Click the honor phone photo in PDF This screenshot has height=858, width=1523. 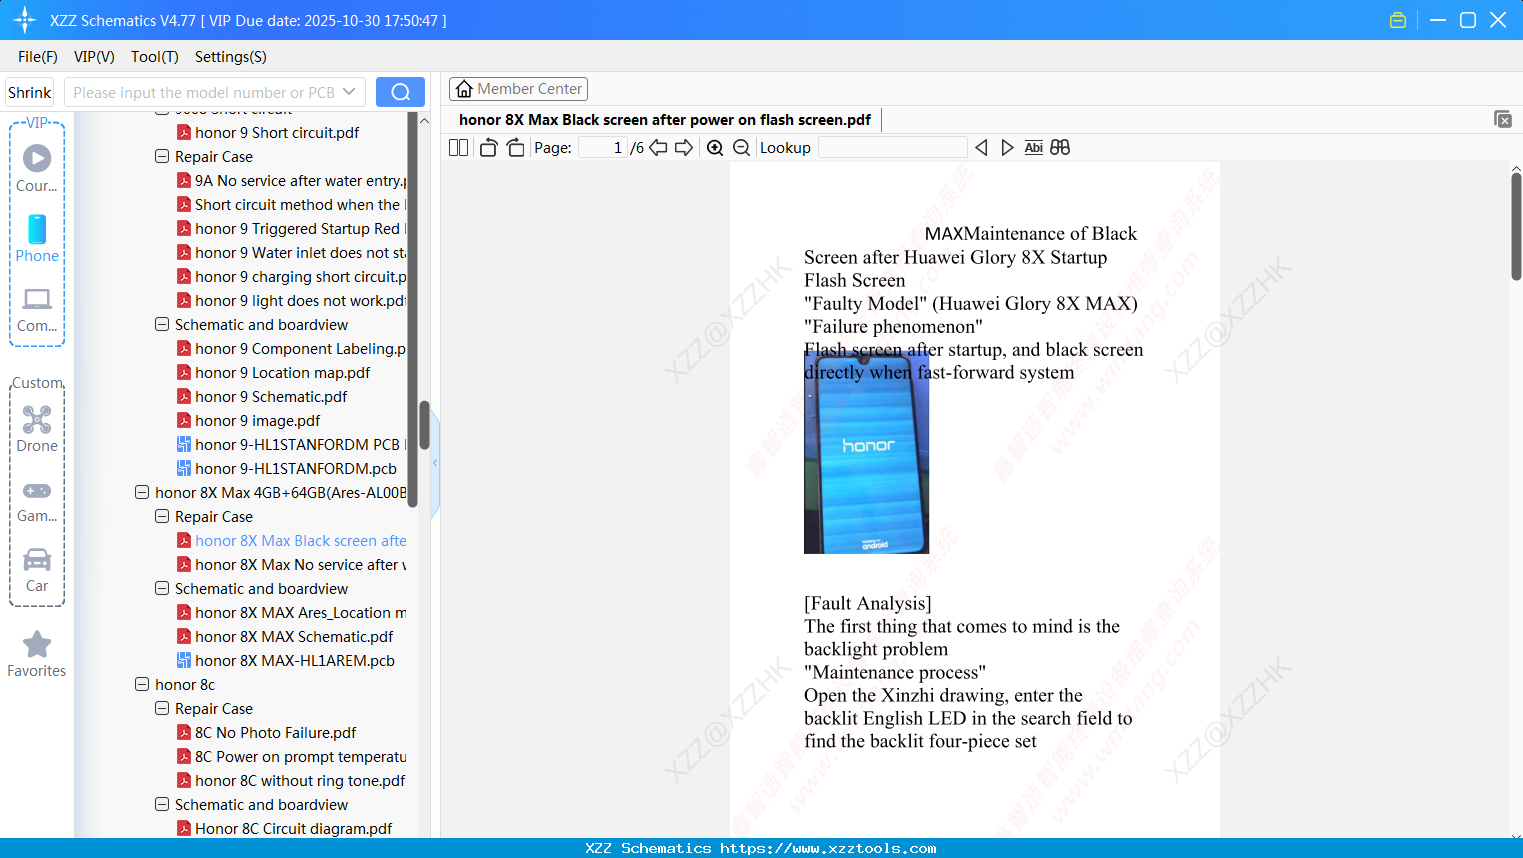866,451
